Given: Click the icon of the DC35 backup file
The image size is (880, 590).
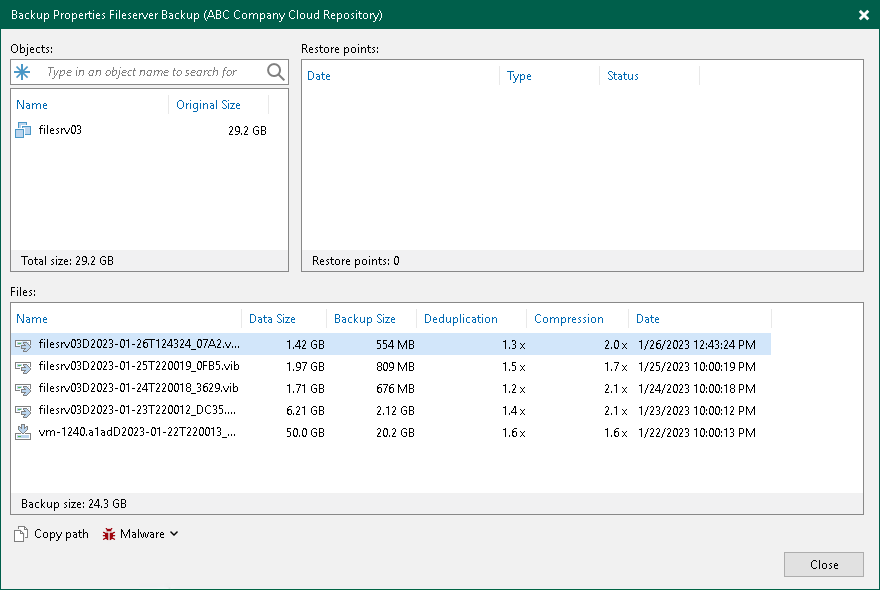Looking at the screenshot, I should pos(24,410).
